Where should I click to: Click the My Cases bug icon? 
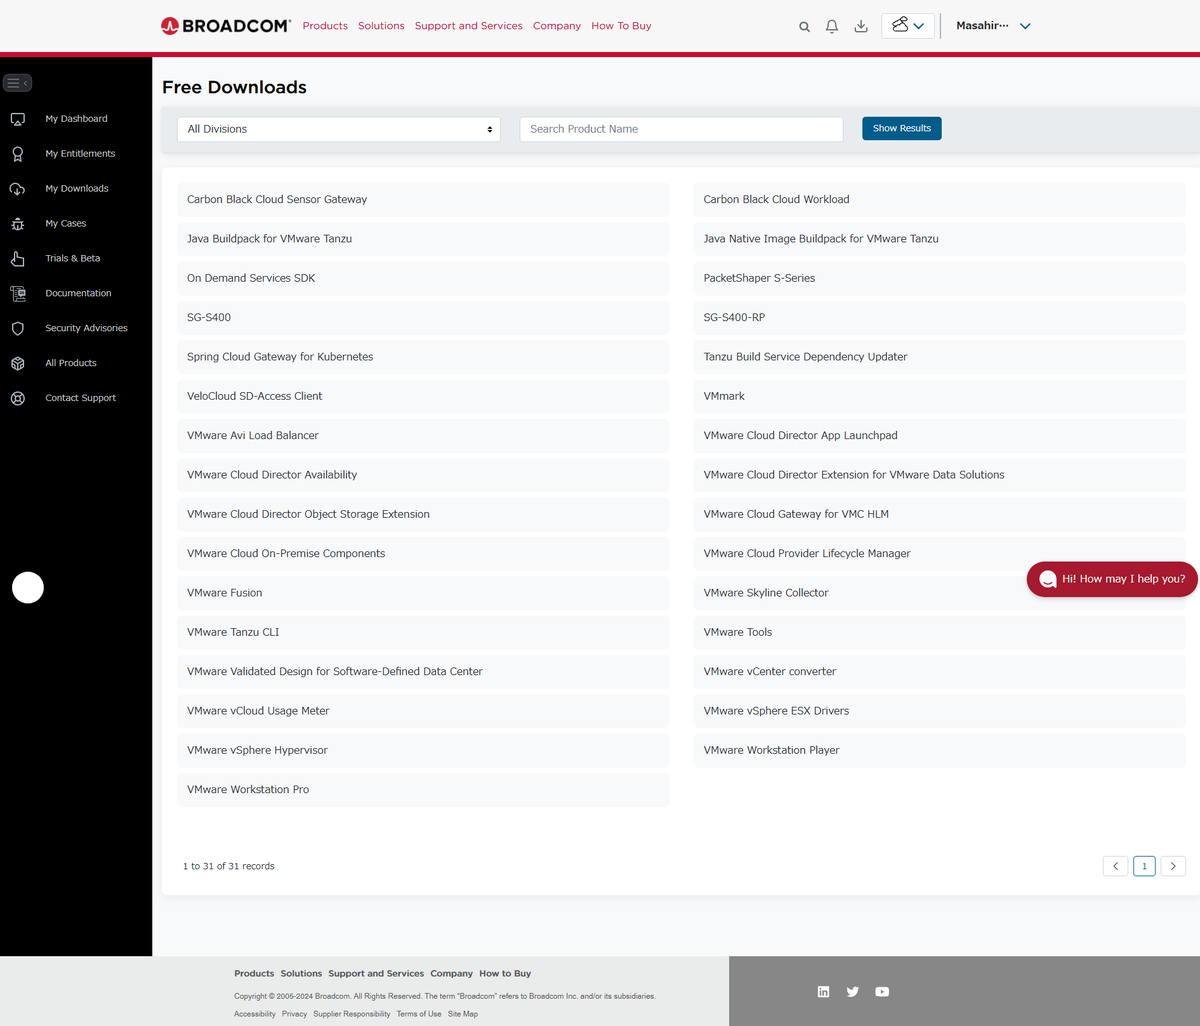[x=18, y=224]
